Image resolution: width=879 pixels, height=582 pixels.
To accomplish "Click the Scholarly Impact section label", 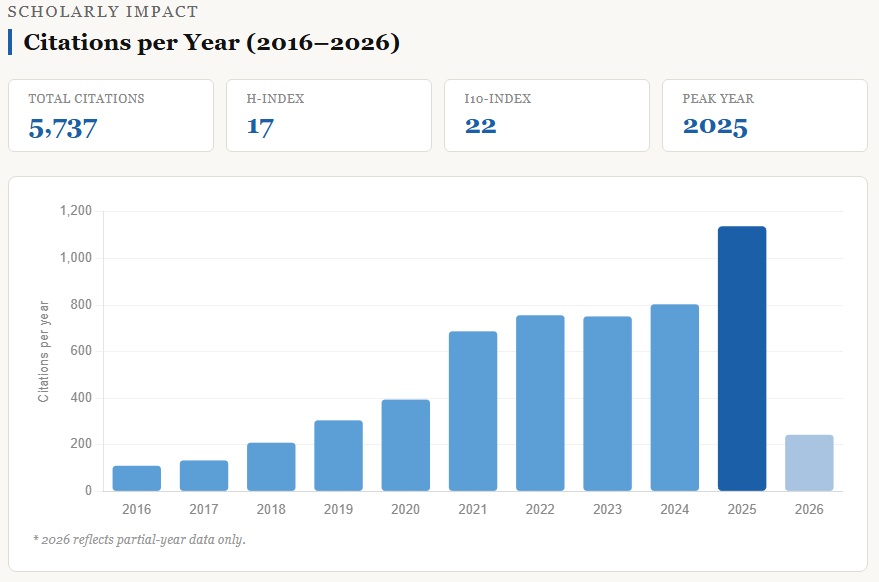I will pyautogui.click(x=102, y=12).
